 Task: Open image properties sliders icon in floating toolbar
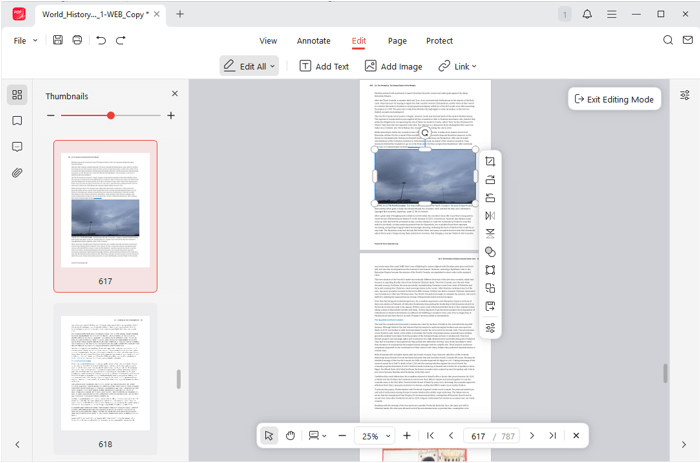tap(490, 328)
